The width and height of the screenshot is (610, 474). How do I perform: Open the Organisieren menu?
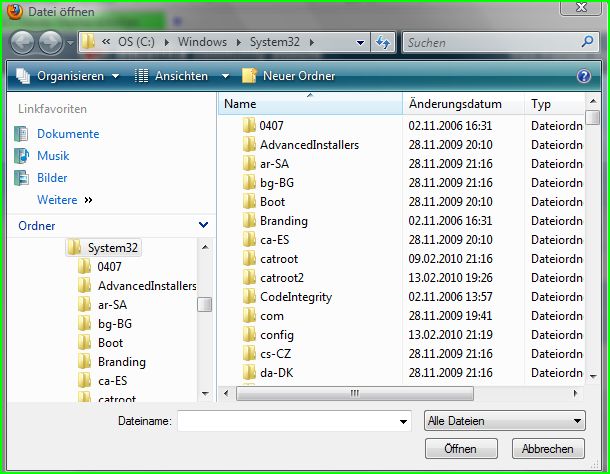(69, 76)
